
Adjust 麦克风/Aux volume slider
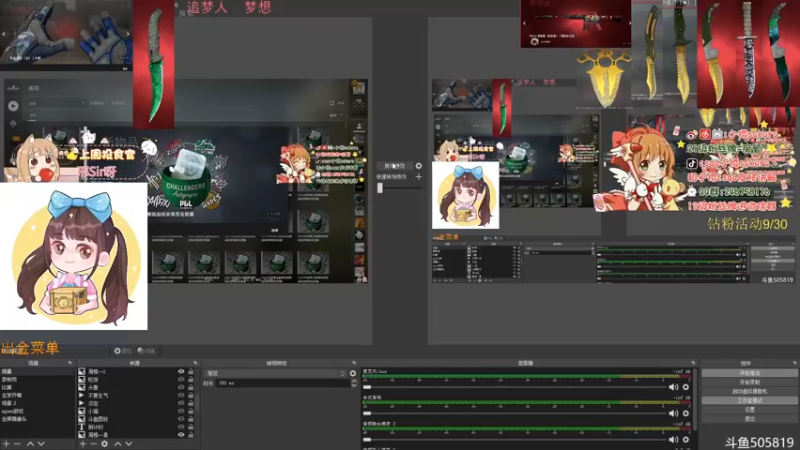point(514,387)
